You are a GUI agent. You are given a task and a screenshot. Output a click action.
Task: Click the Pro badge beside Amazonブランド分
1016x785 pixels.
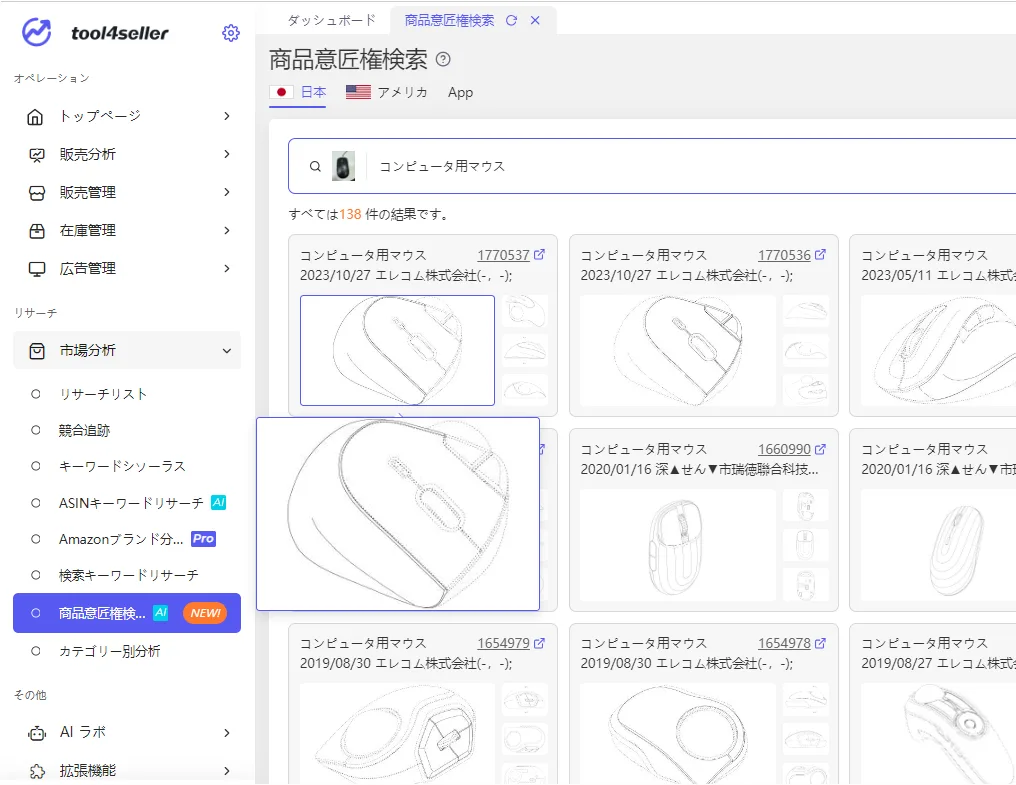(x=203, y=539)
